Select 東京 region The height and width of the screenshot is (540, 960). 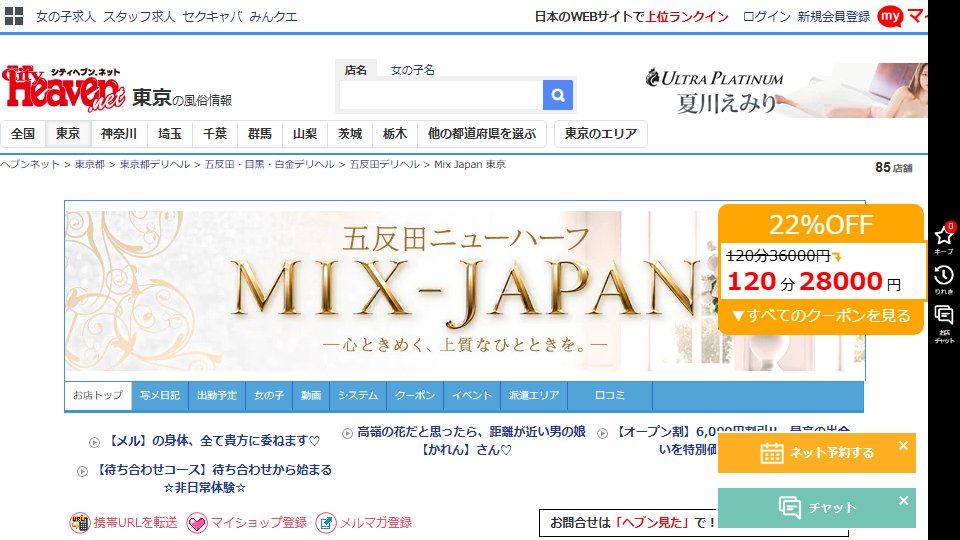[68, 133]
